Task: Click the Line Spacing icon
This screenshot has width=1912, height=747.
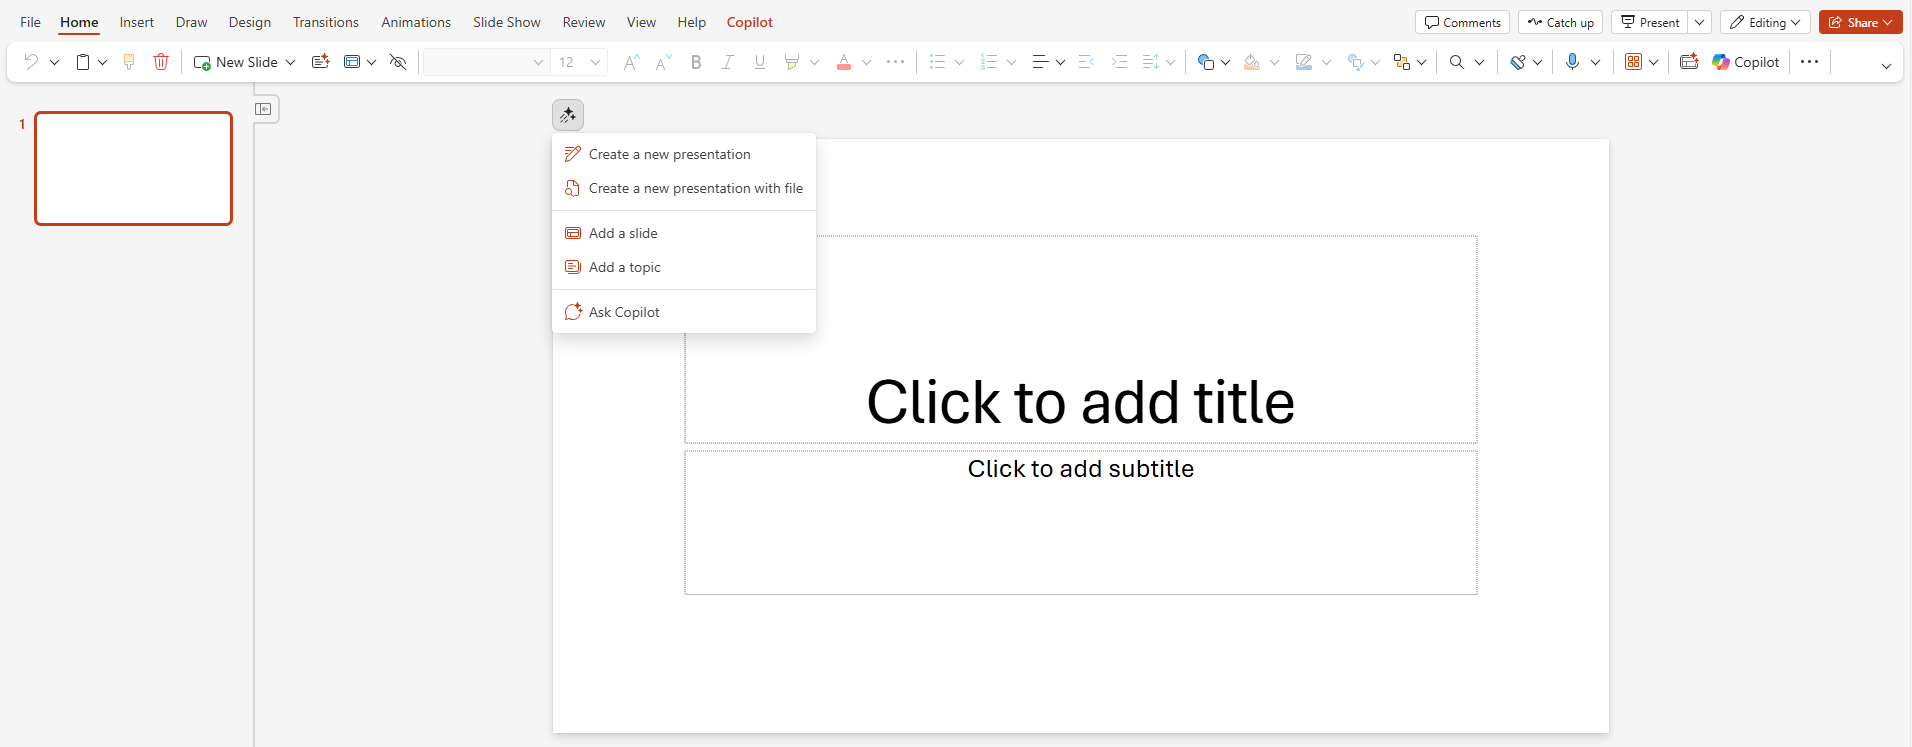Action: pos(1151,62)
